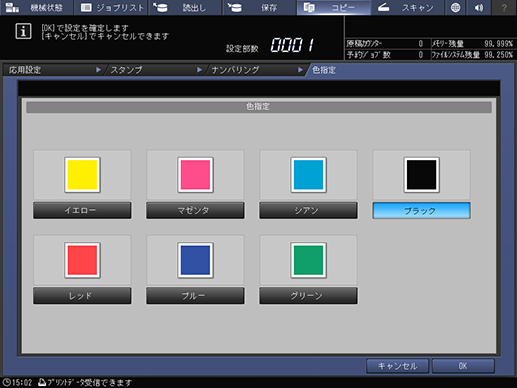Select the イエロー yellow button

click(x=82, y=210)
